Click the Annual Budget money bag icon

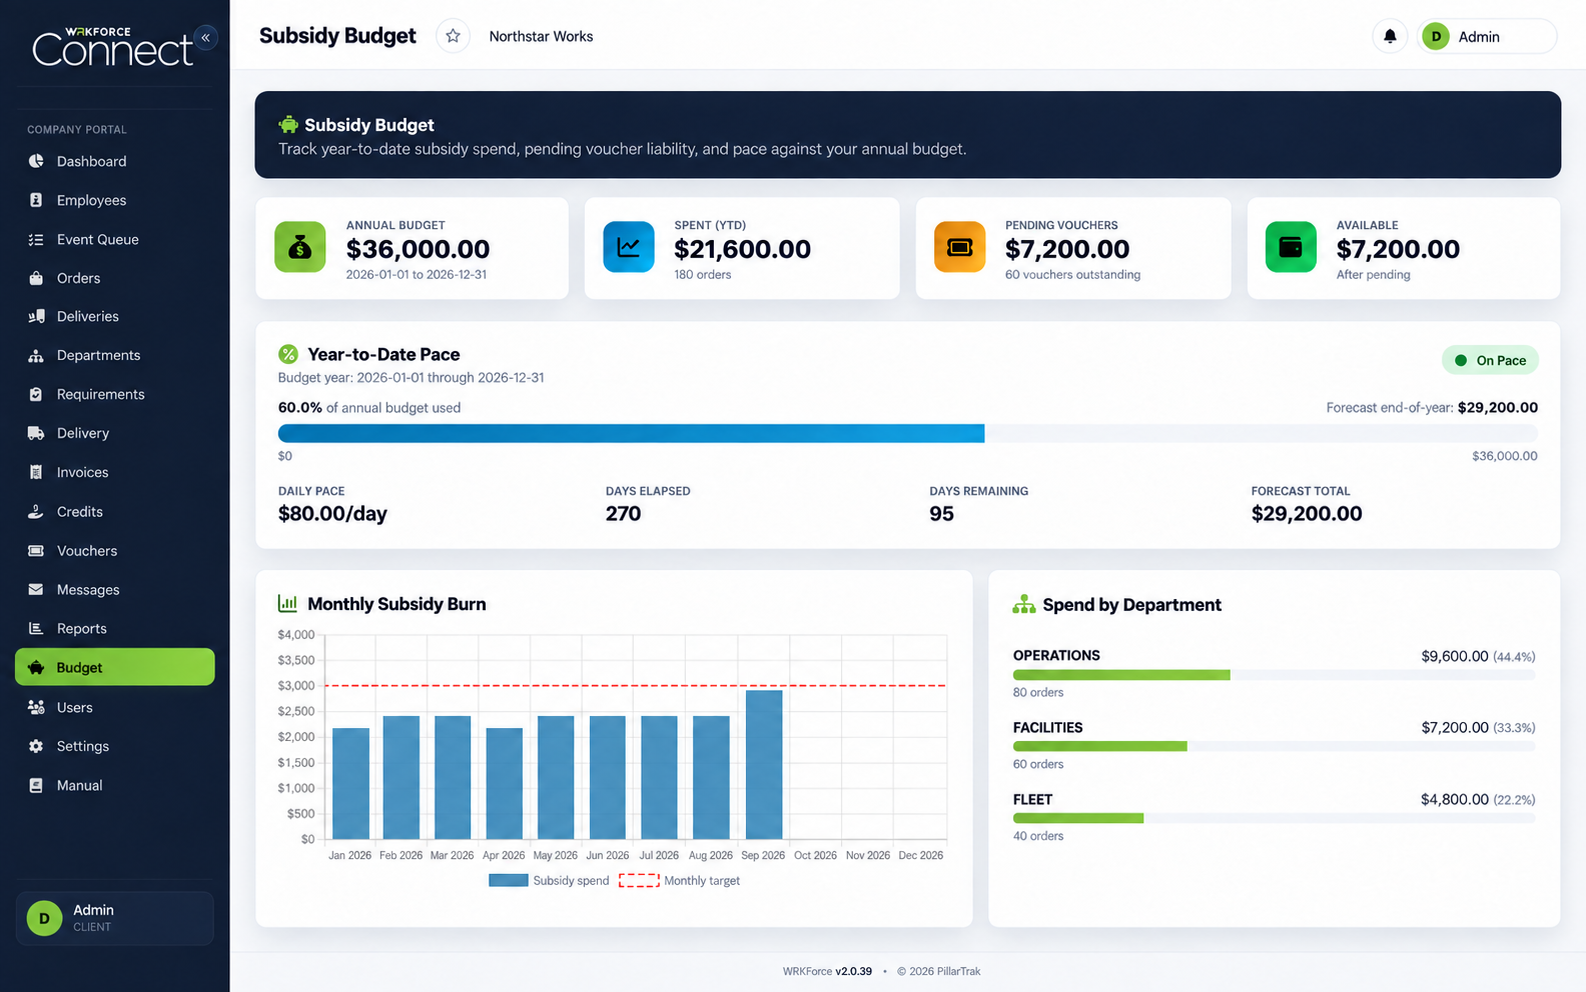pyautogui.click(x=300, y=247)
